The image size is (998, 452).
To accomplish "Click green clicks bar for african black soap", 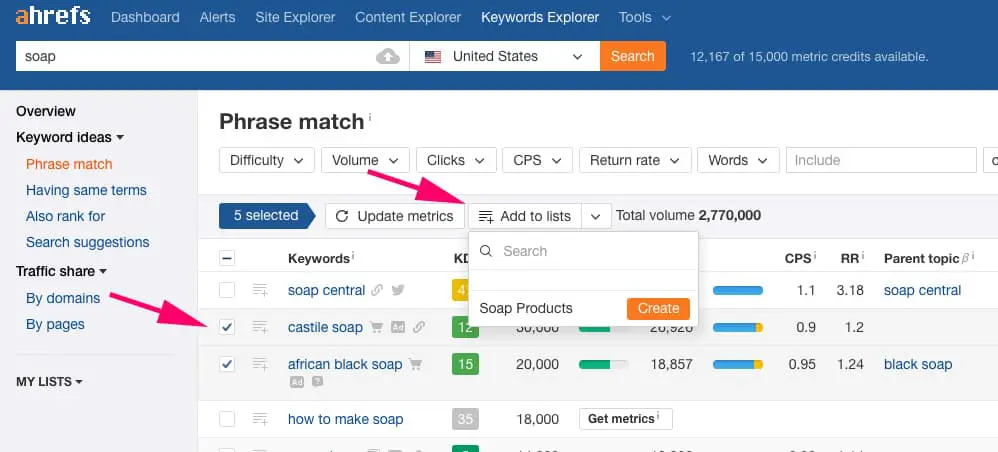I will (603, 365).
